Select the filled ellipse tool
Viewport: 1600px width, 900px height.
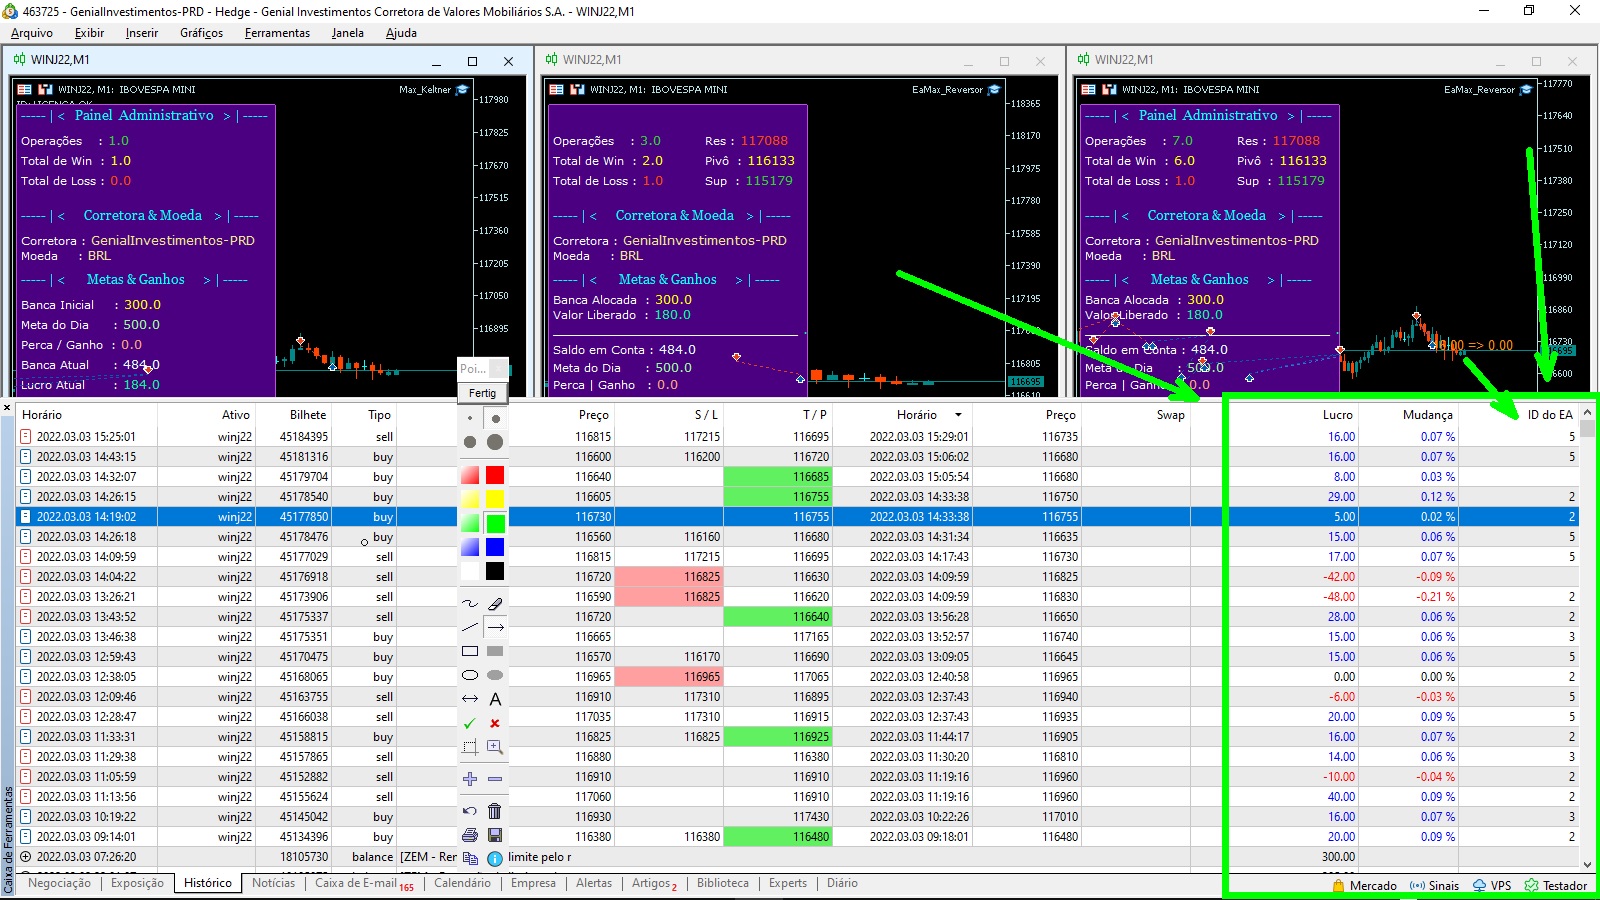point(495,676)
